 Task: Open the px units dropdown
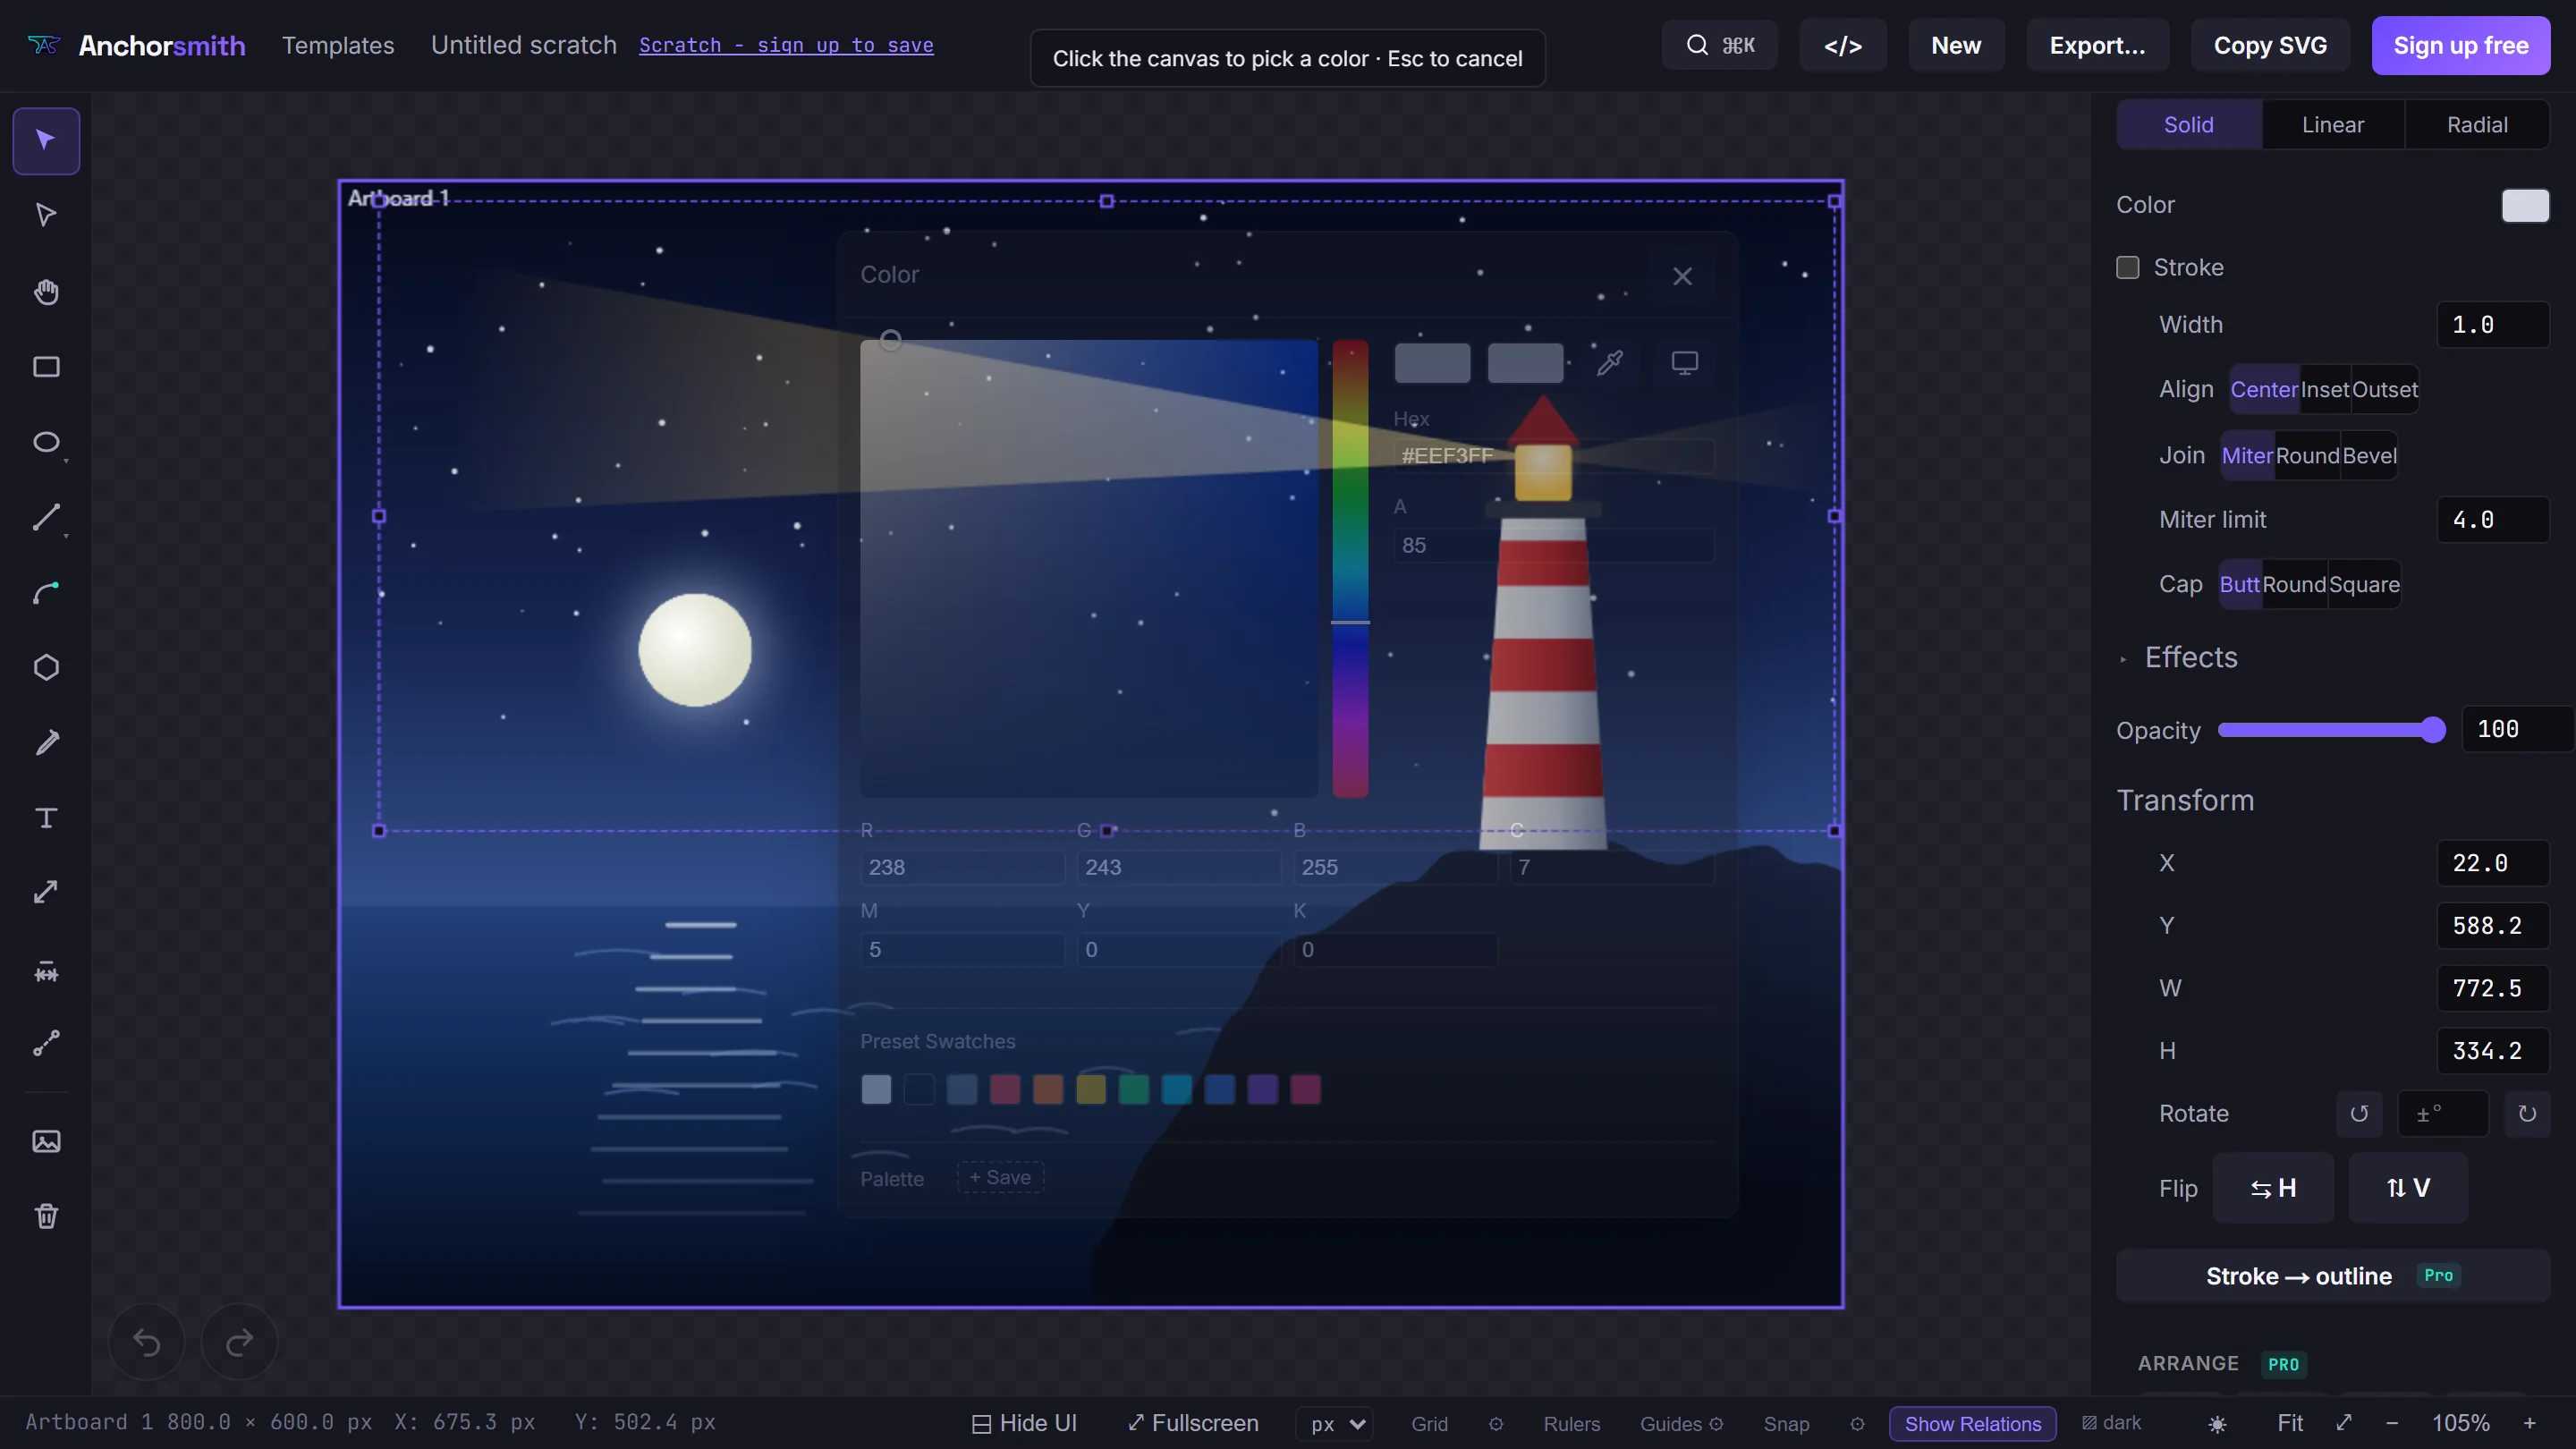click(x=1335, y=1424)
